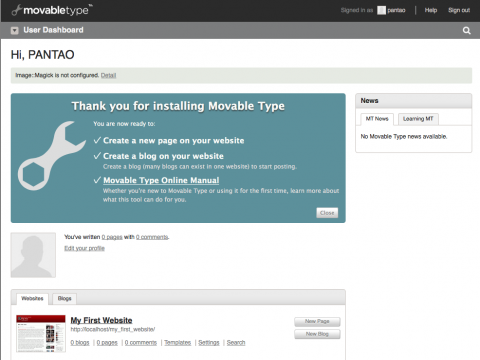
Task: Click the 0 pages link in profile summary
Action: tap(112, 237)
